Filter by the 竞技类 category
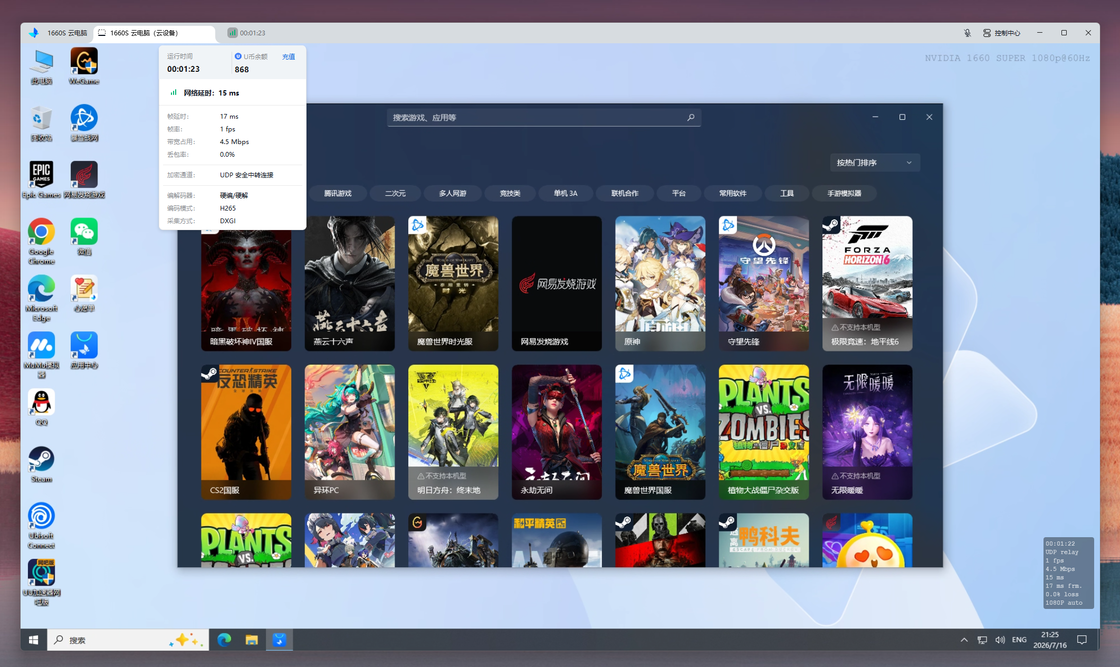The image size is (1120, 667). tap(510, 194)
